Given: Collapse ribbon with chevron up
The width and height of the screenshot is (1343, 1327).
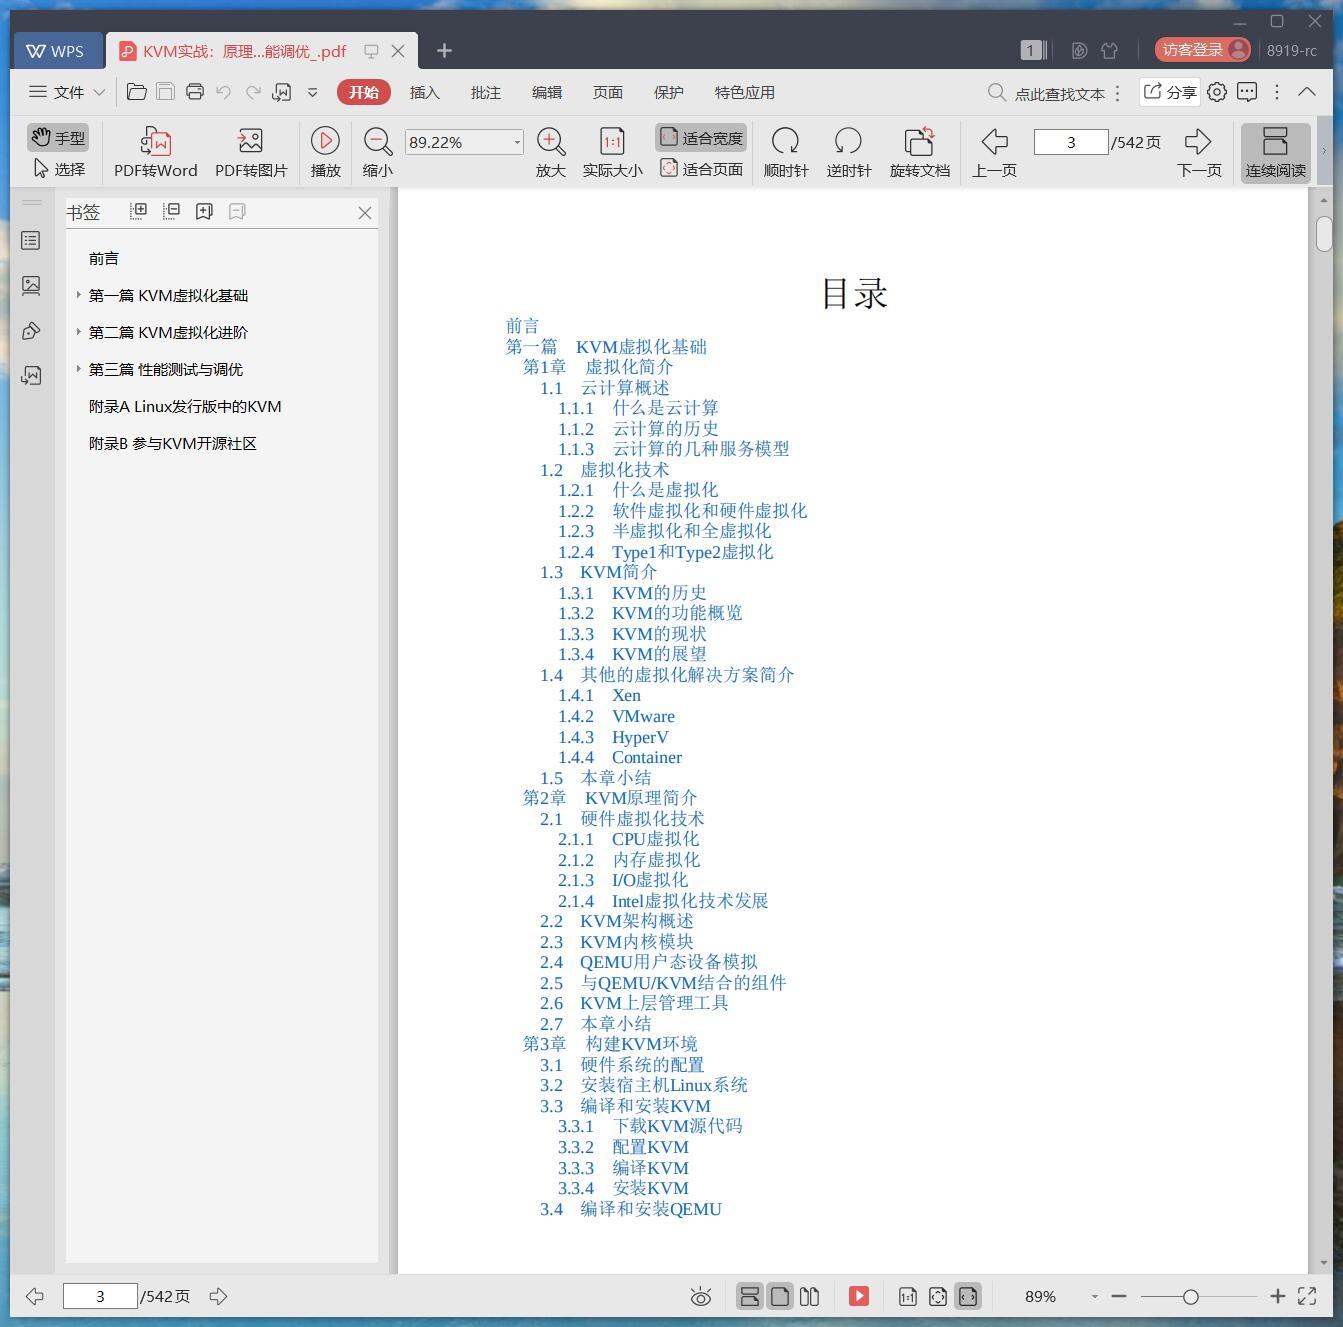Looking at the screenshot, I should tap(1307, 92).
